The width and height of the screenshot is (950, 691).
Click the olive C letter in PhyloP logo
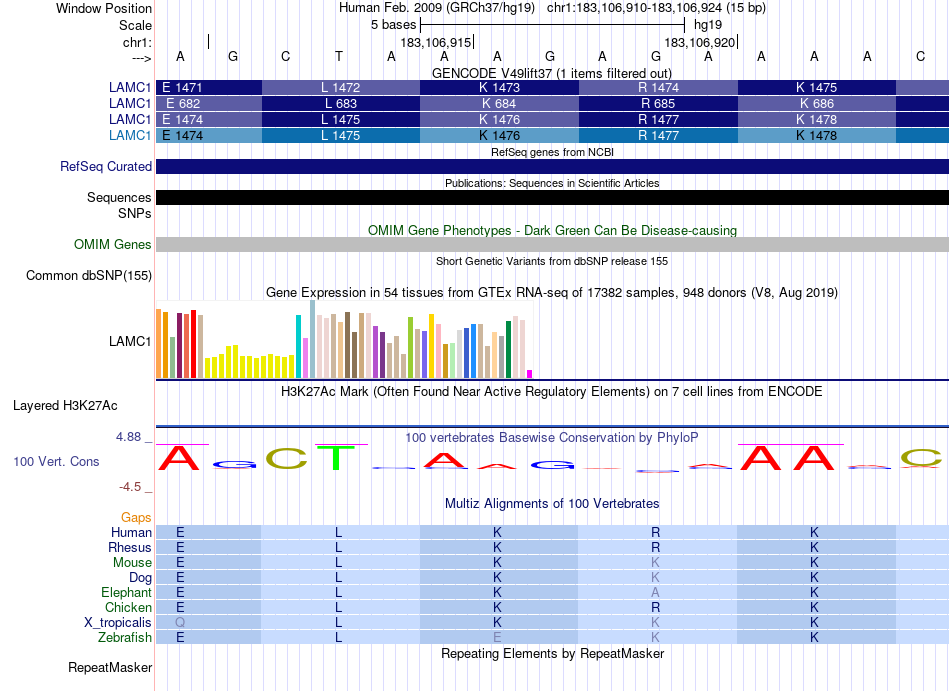click(286, 458)
